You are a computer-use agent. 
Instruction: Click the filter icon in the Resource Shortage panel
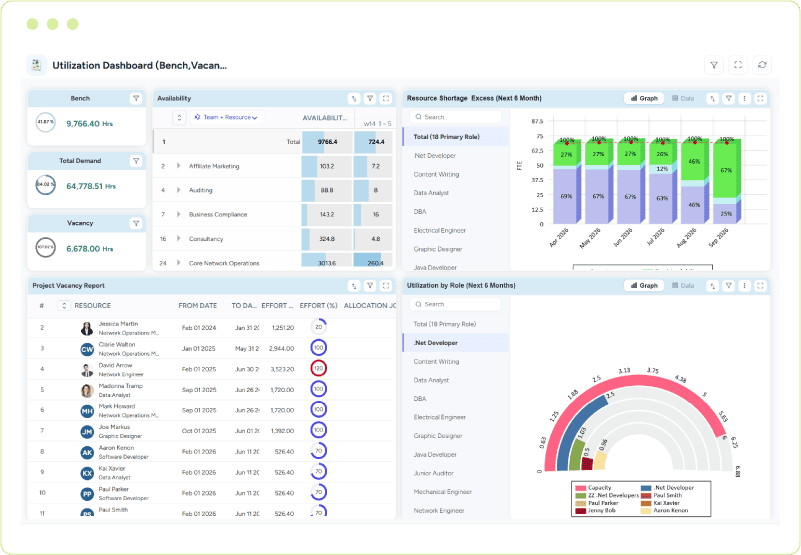coord(729,98)
